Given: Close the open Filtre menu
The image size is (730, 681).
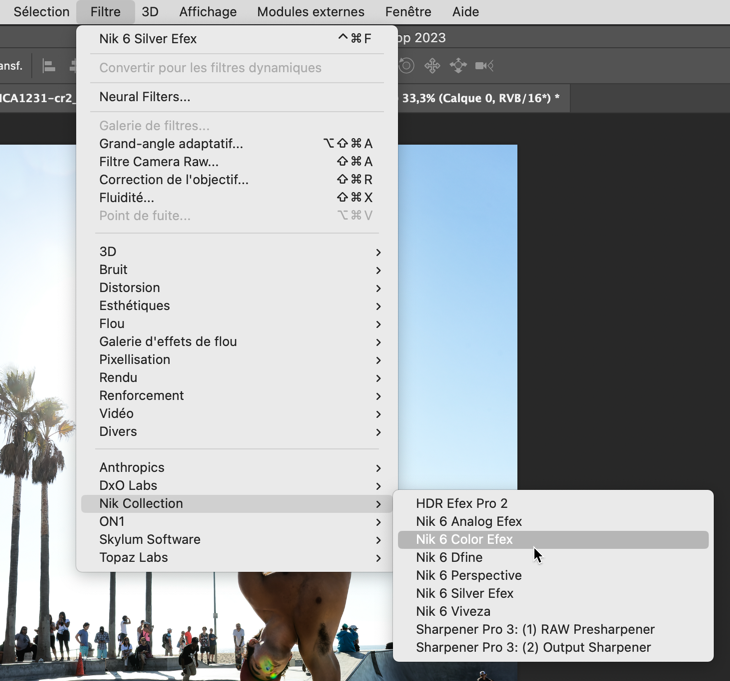Looking at the screenshot, I should (x=105, y=12).
